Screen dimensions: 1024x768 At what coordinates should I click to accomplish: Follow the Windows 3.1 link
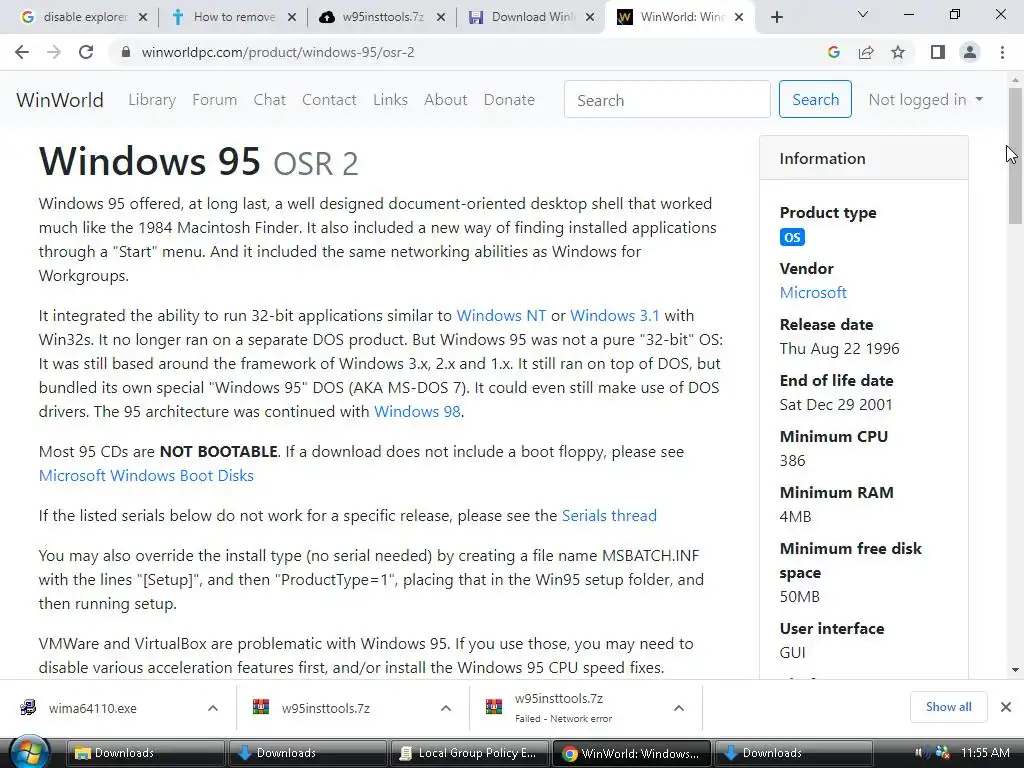(x=615, y=315)
